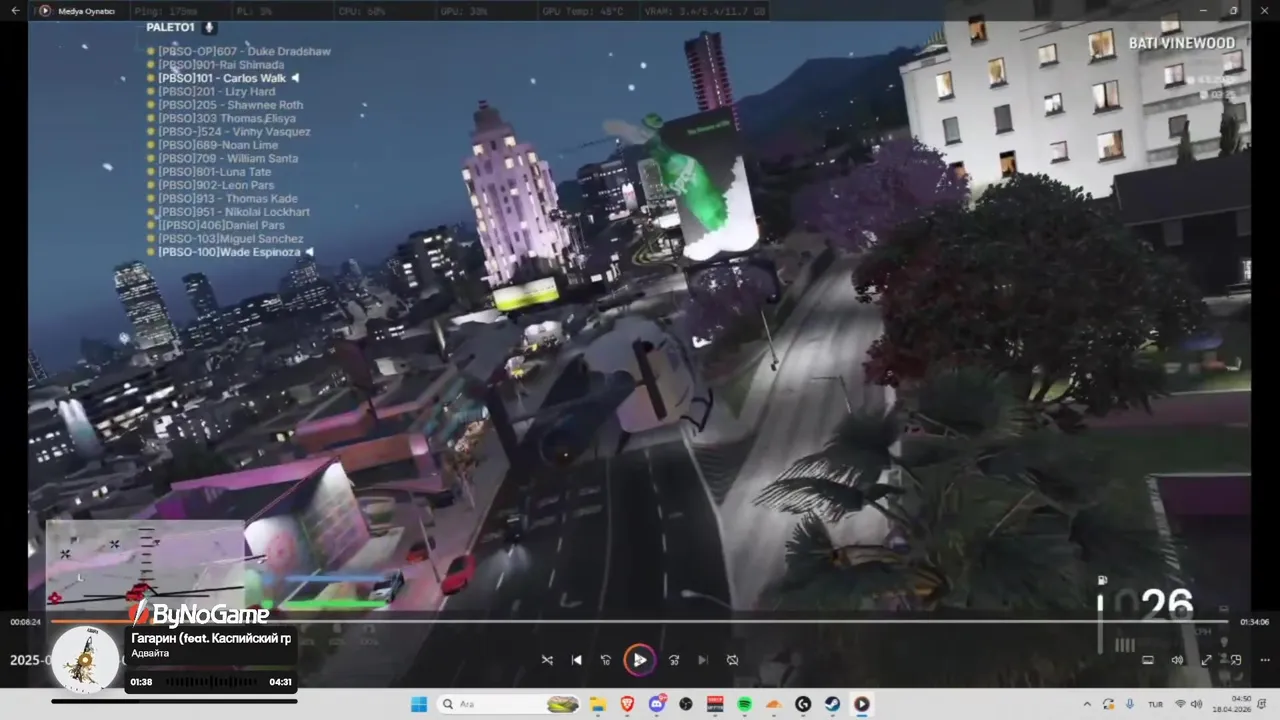
Task: Click the music widget duration 04:31
Action: point(280,682)
